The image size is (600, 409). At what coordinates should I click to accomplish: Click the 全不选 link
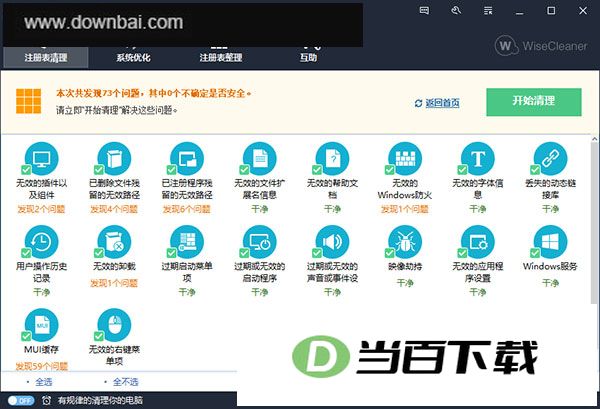pyautogui.click(x=126, y=382)
